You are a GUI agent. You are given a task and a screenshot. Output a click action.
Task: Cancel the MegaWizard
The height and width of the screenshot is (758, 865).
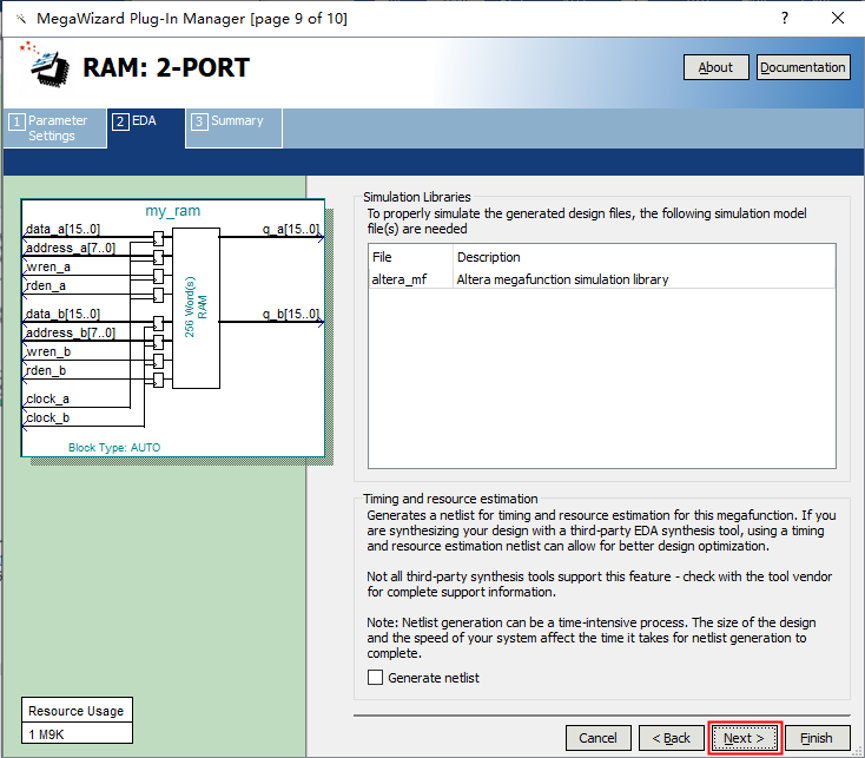pyautogui.click(x=598, y=738)
